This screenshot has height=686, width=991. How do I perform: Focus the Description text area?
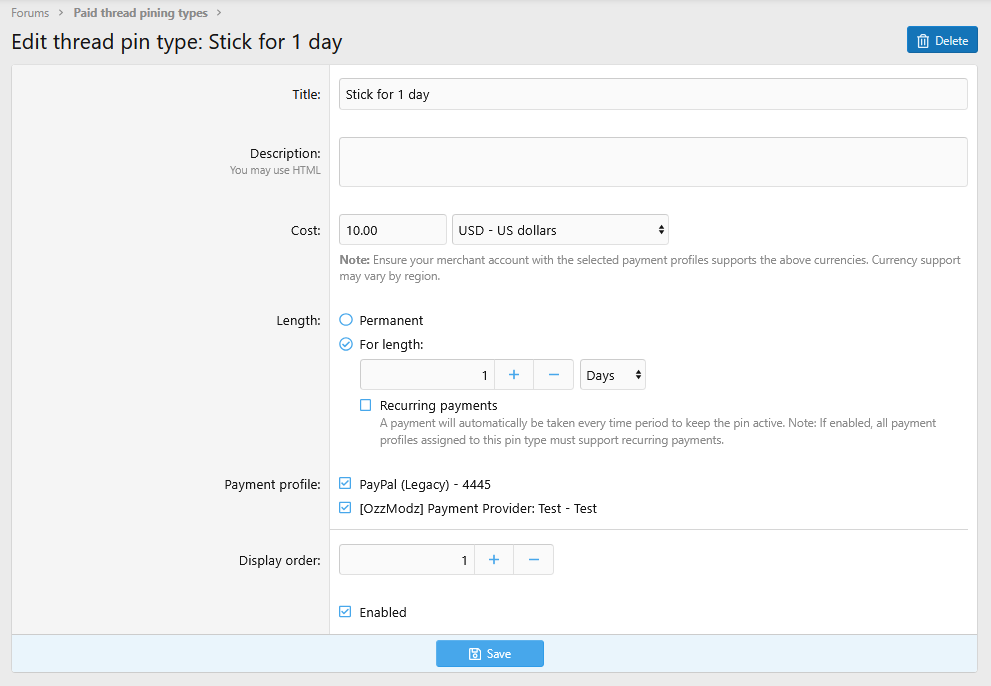pyautogui.click(x=653, y=162)
